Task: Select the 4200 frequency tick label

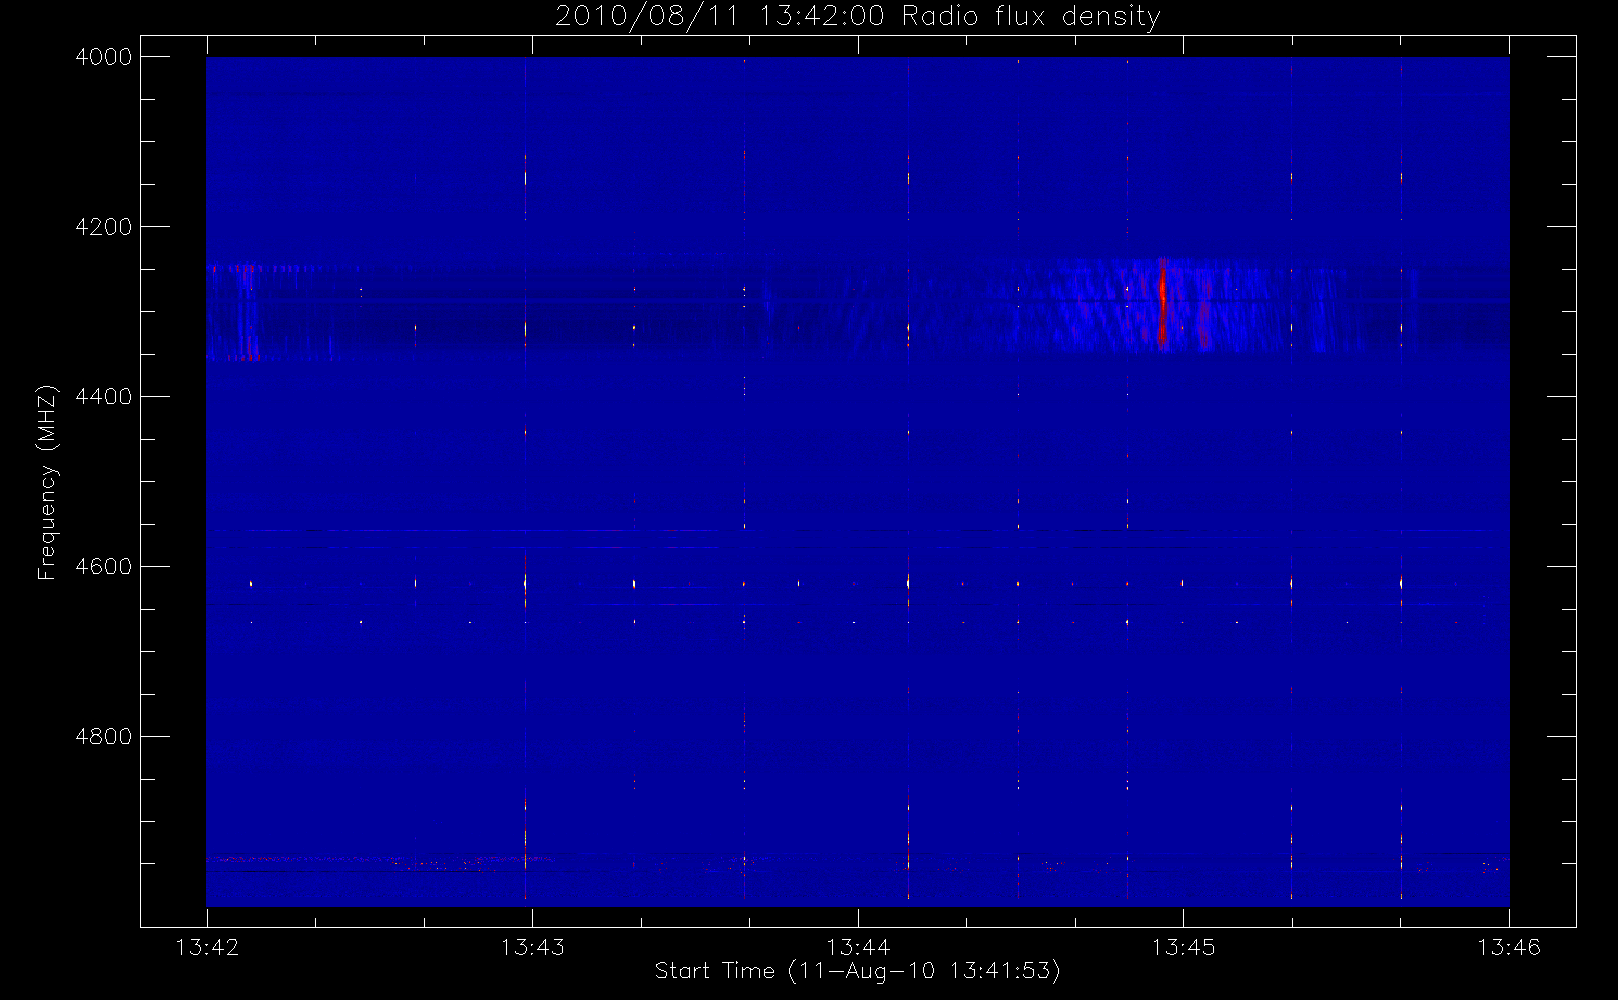Action: [x=104, y=227]
